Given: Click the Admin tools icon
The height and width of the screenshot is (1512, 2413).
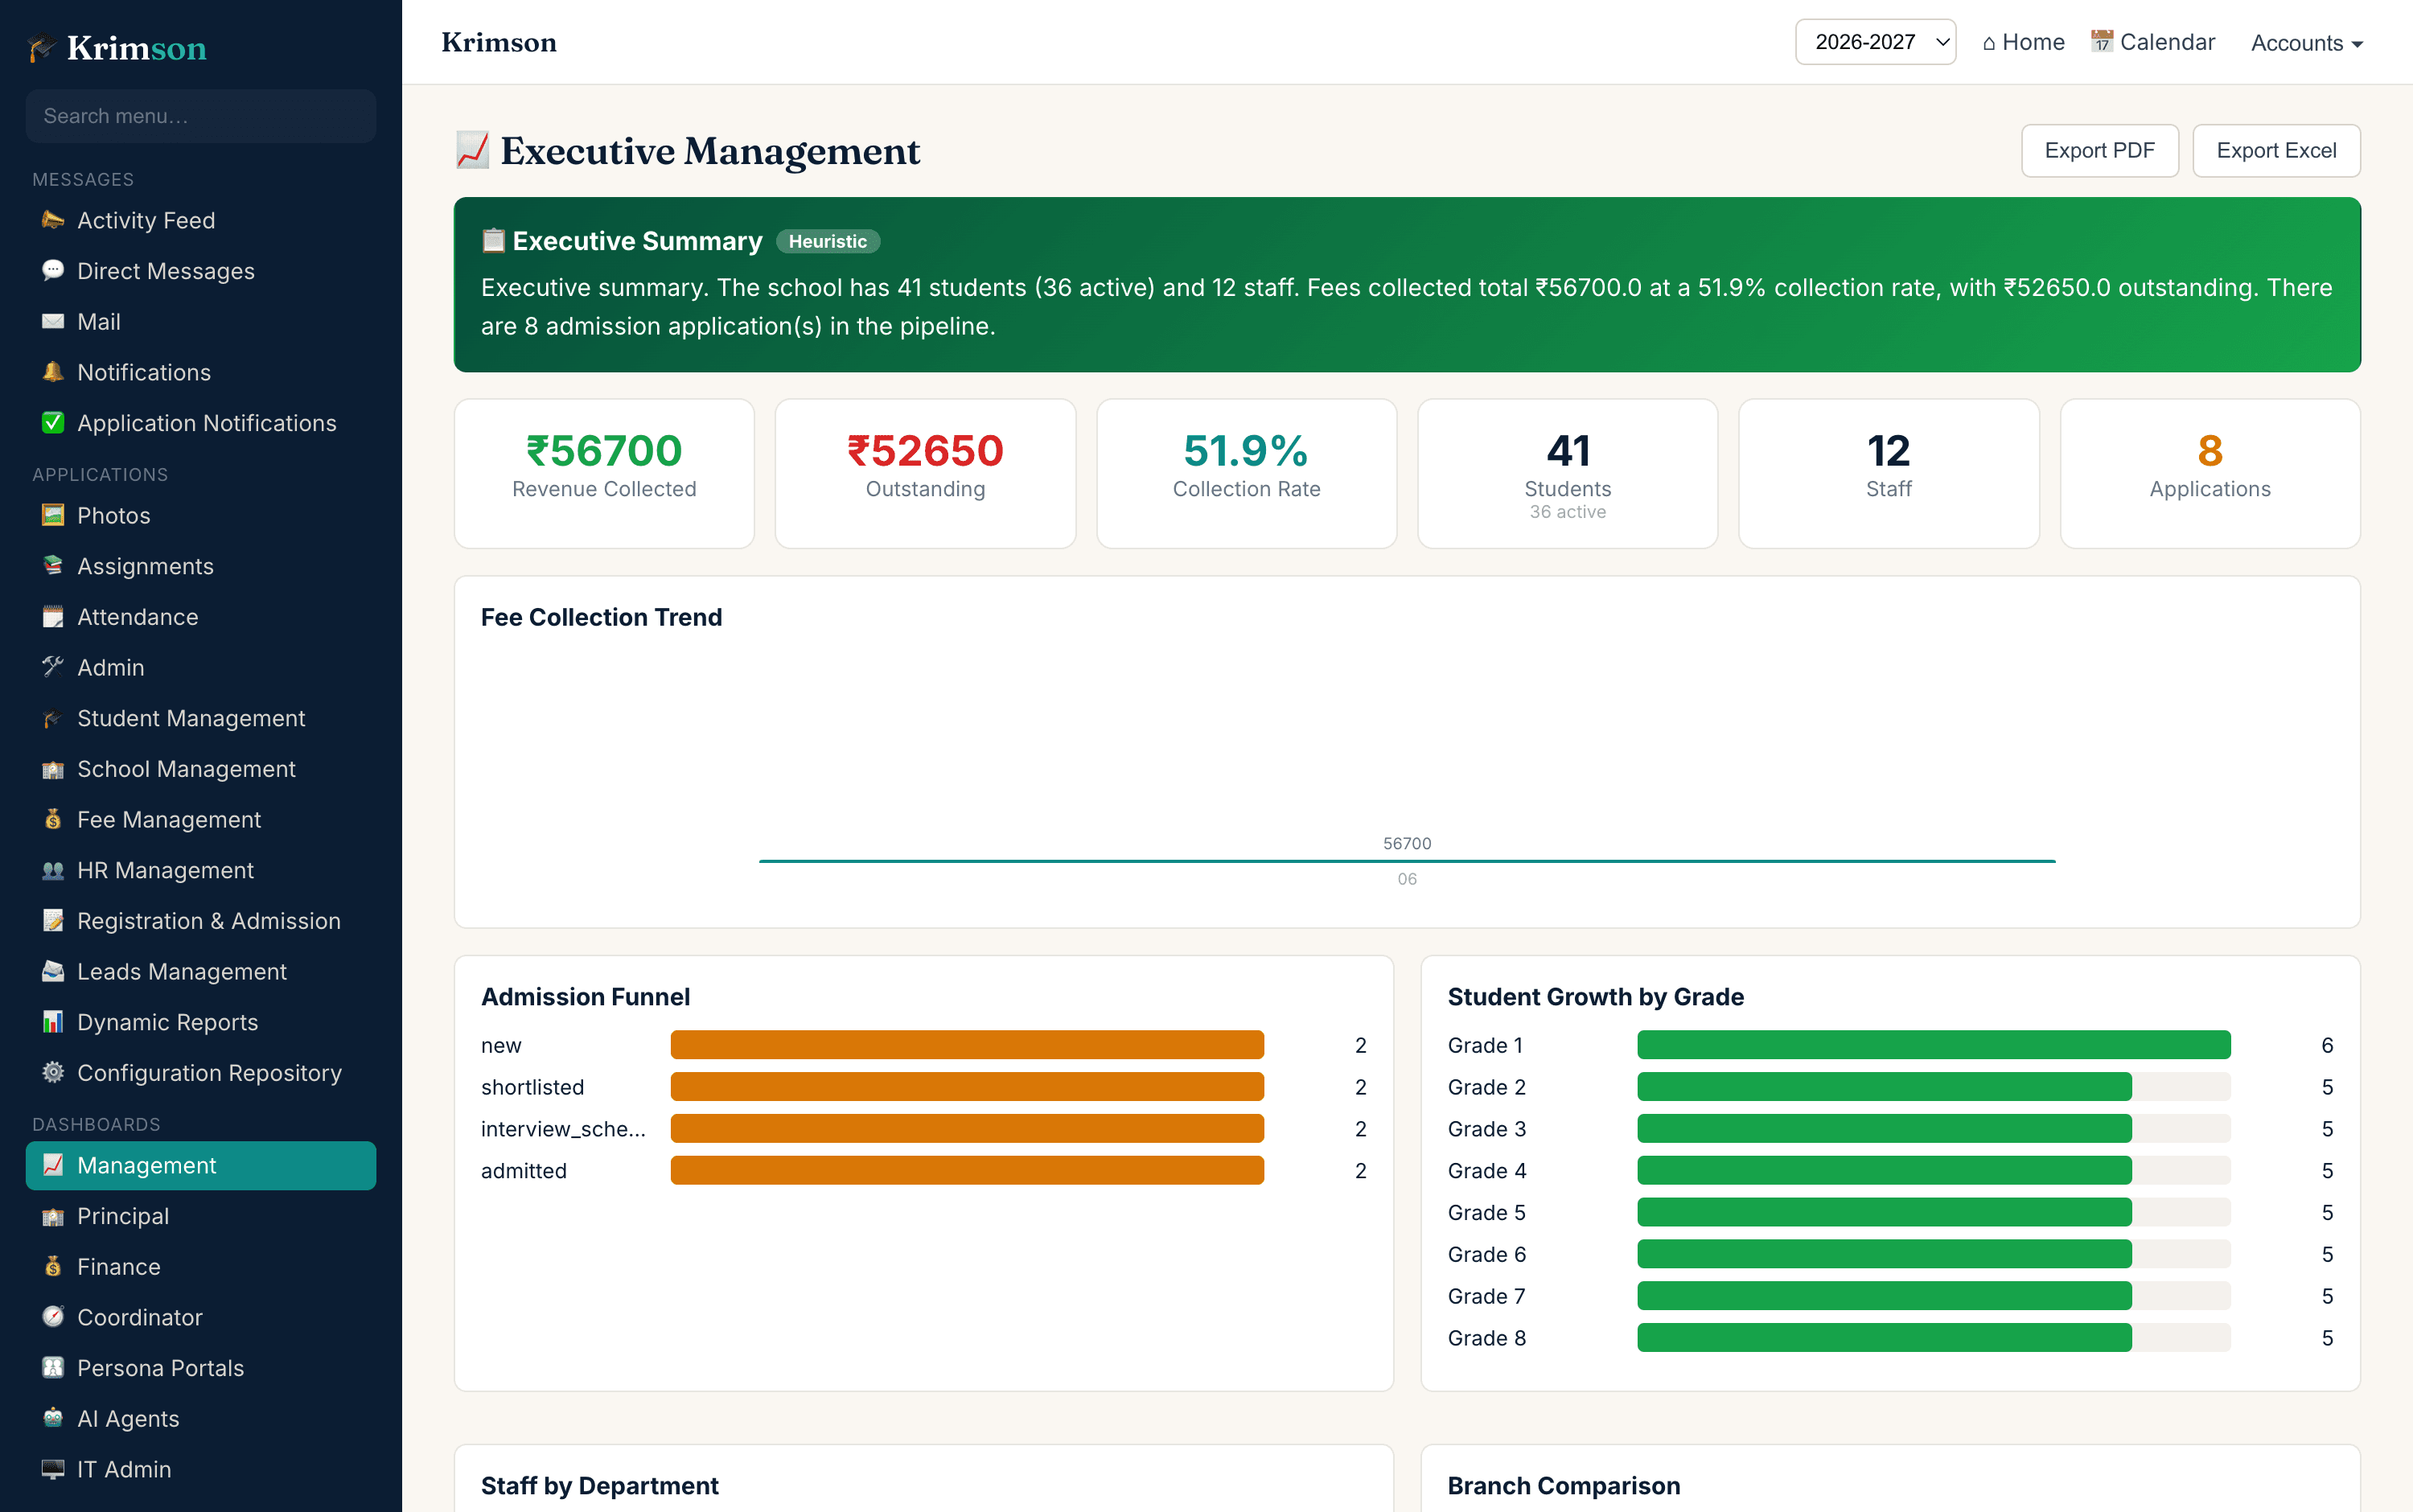Looking at the screenshot, I should tap(53, 667).
